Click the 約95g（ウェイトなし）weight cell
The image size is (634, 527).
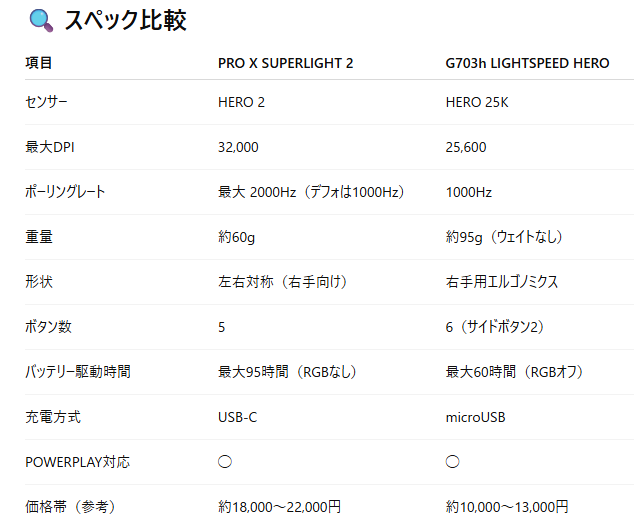(x=504, y=237)
